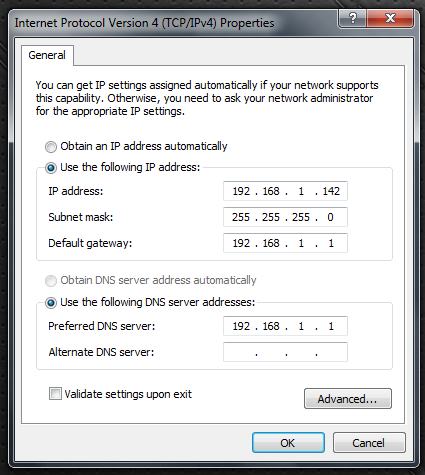Confirm settings with OK button
The width and height of the screenshot is (425, 475).
coord(288,443)
